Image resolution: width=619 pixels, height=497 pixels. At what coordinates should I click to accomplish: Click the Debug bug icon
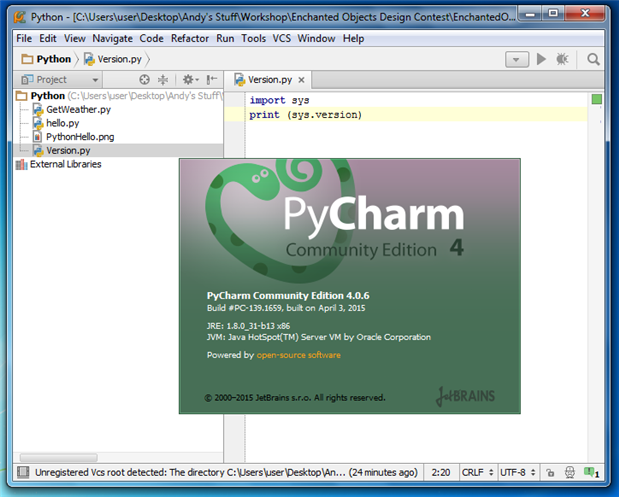click(562, 59)
